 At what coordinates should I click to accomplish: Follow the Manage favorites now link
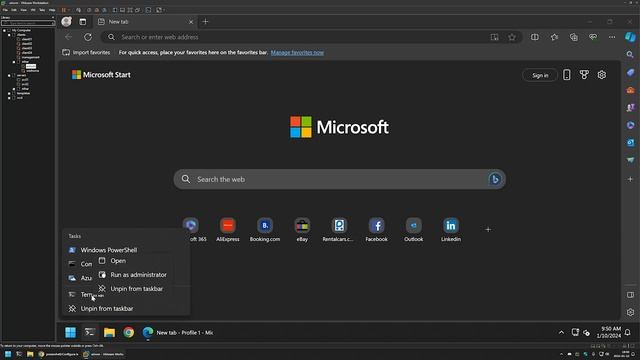click(x=297, y=53)
